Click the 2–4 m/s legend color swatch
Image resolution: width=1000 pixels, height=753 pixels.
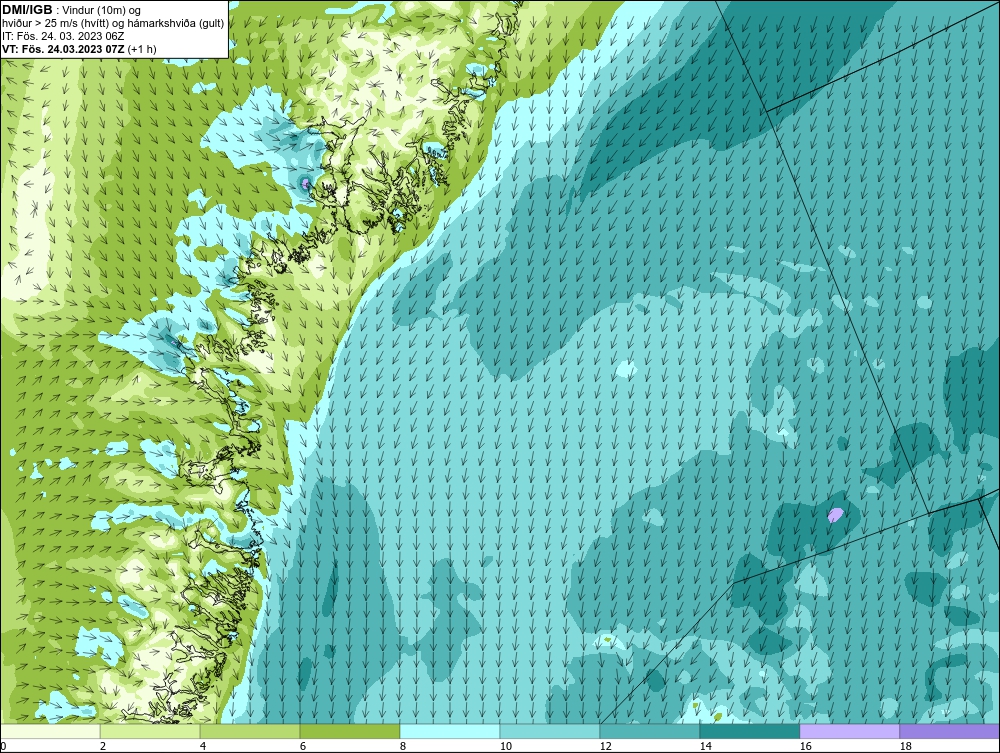click(150, 731)
